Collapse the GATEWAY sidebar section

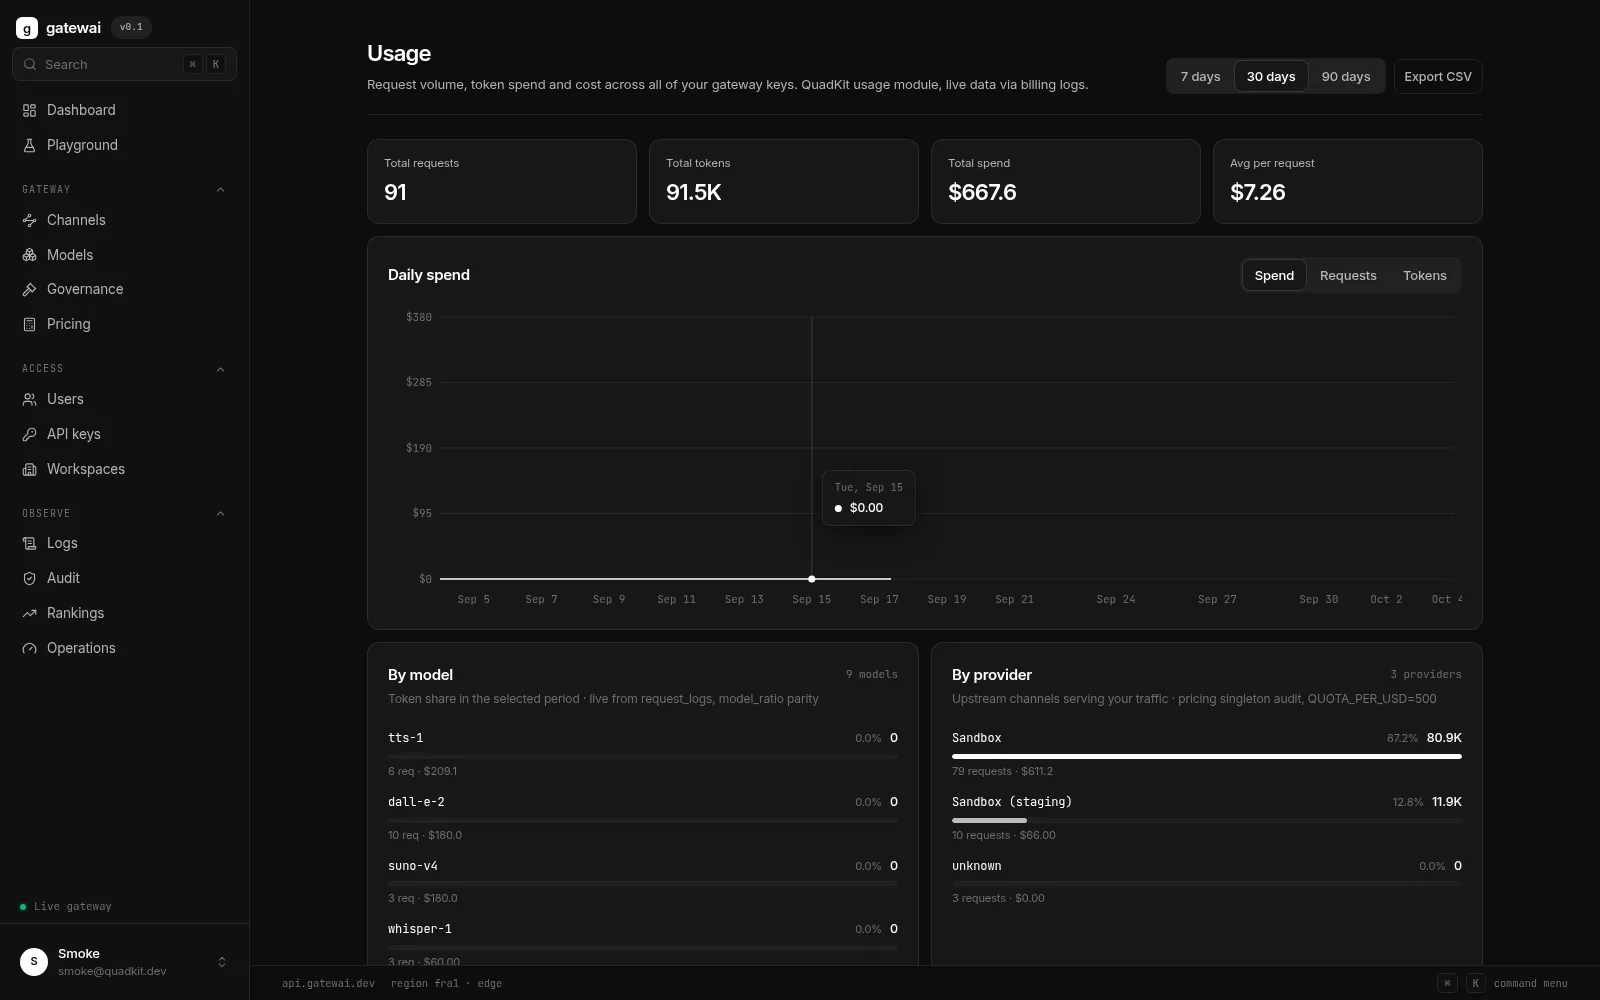(221, 189)
